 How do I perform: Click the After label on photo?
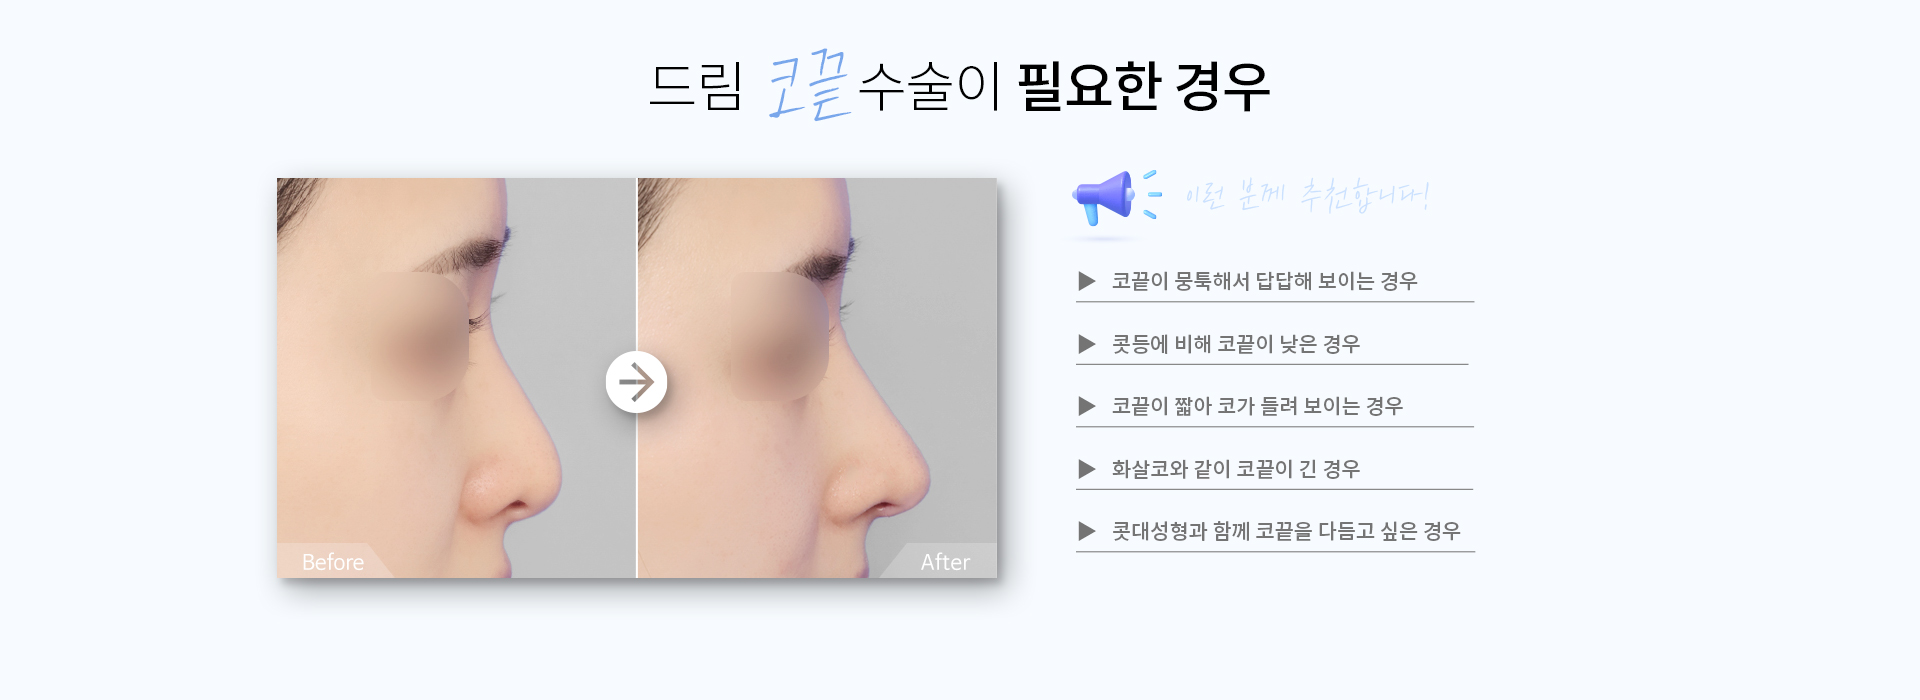click(x=945, y=562)
